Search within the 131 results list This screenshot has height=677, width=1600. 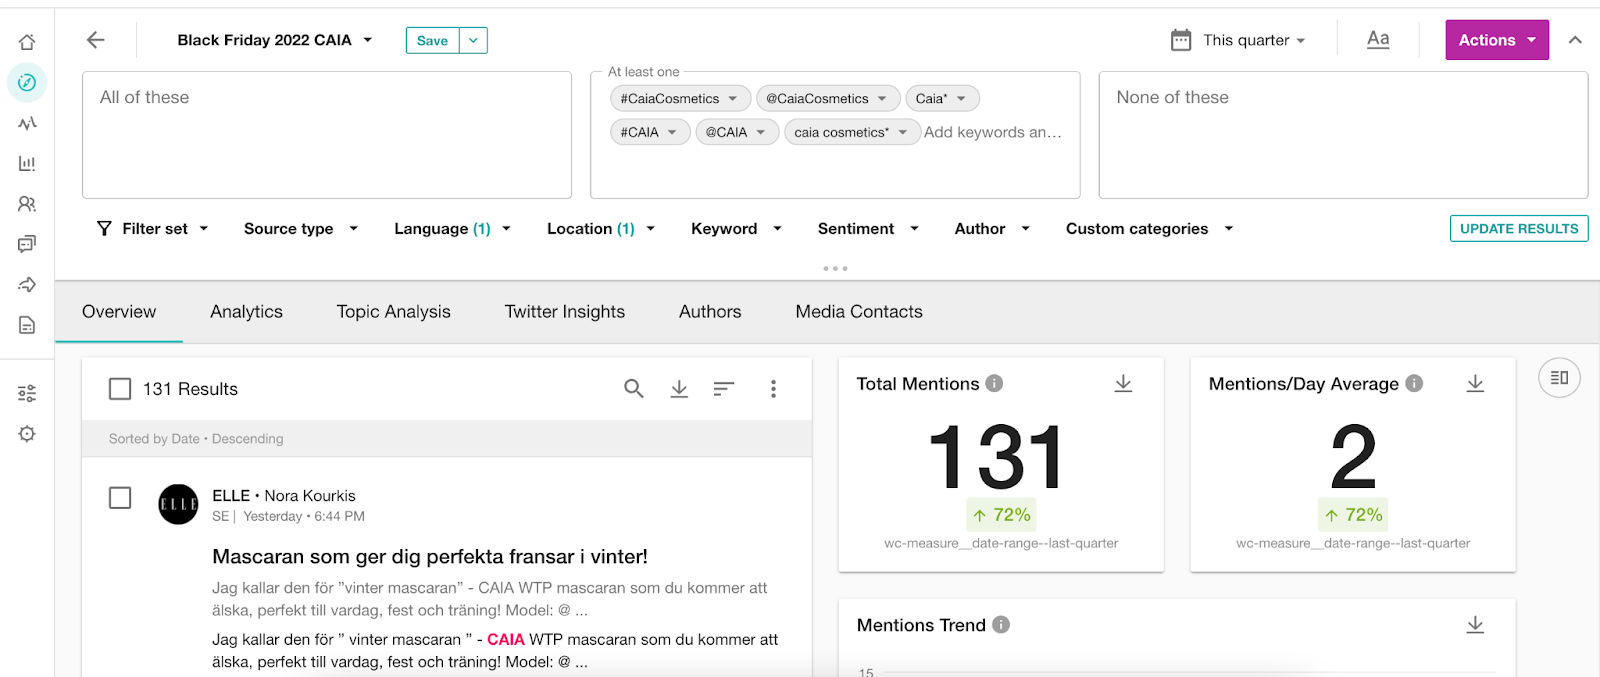634,388
